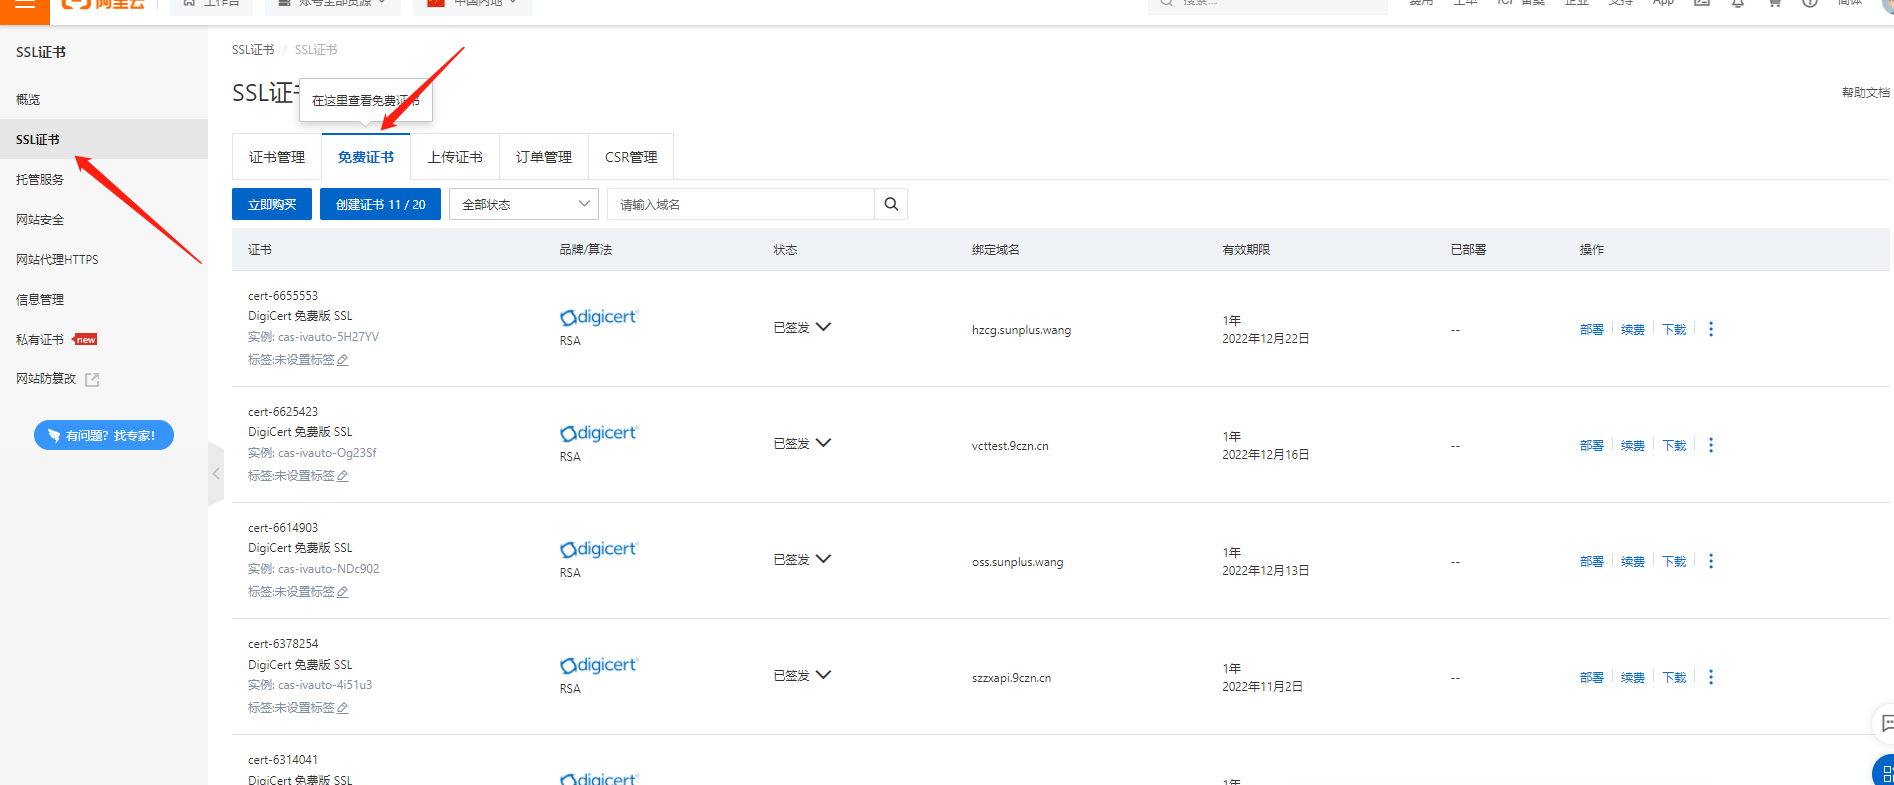1894x785 pixels.
Task: Click 续费 for vcttest.9czn.cn certificate
Action: pyautogui.click(x=1633, y=446)
